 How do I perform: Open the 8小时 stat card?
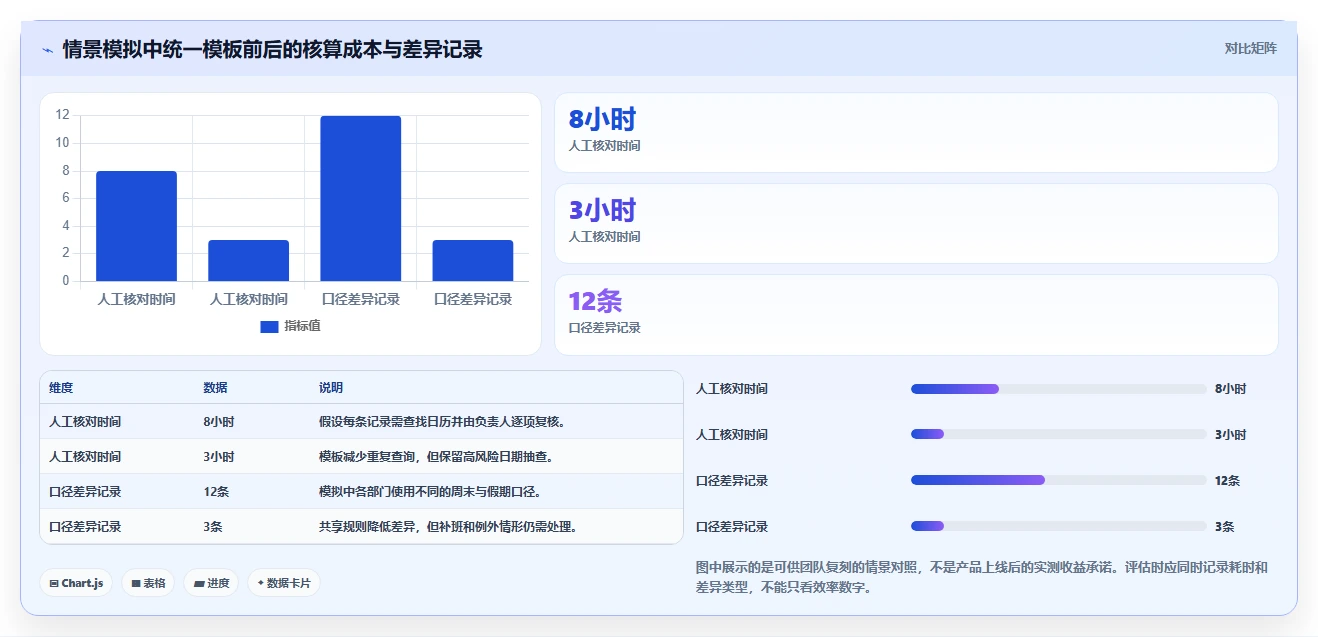tap(916, 132)
